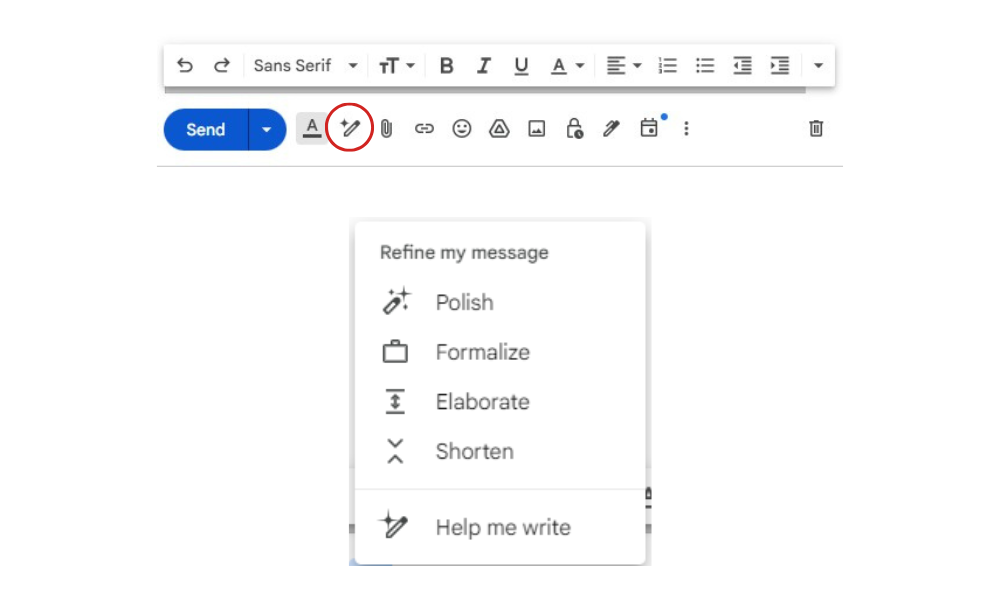The width and height of the screenshot is (1000, 600).
Task: Insert a photo
Action: tap(536, 129)
